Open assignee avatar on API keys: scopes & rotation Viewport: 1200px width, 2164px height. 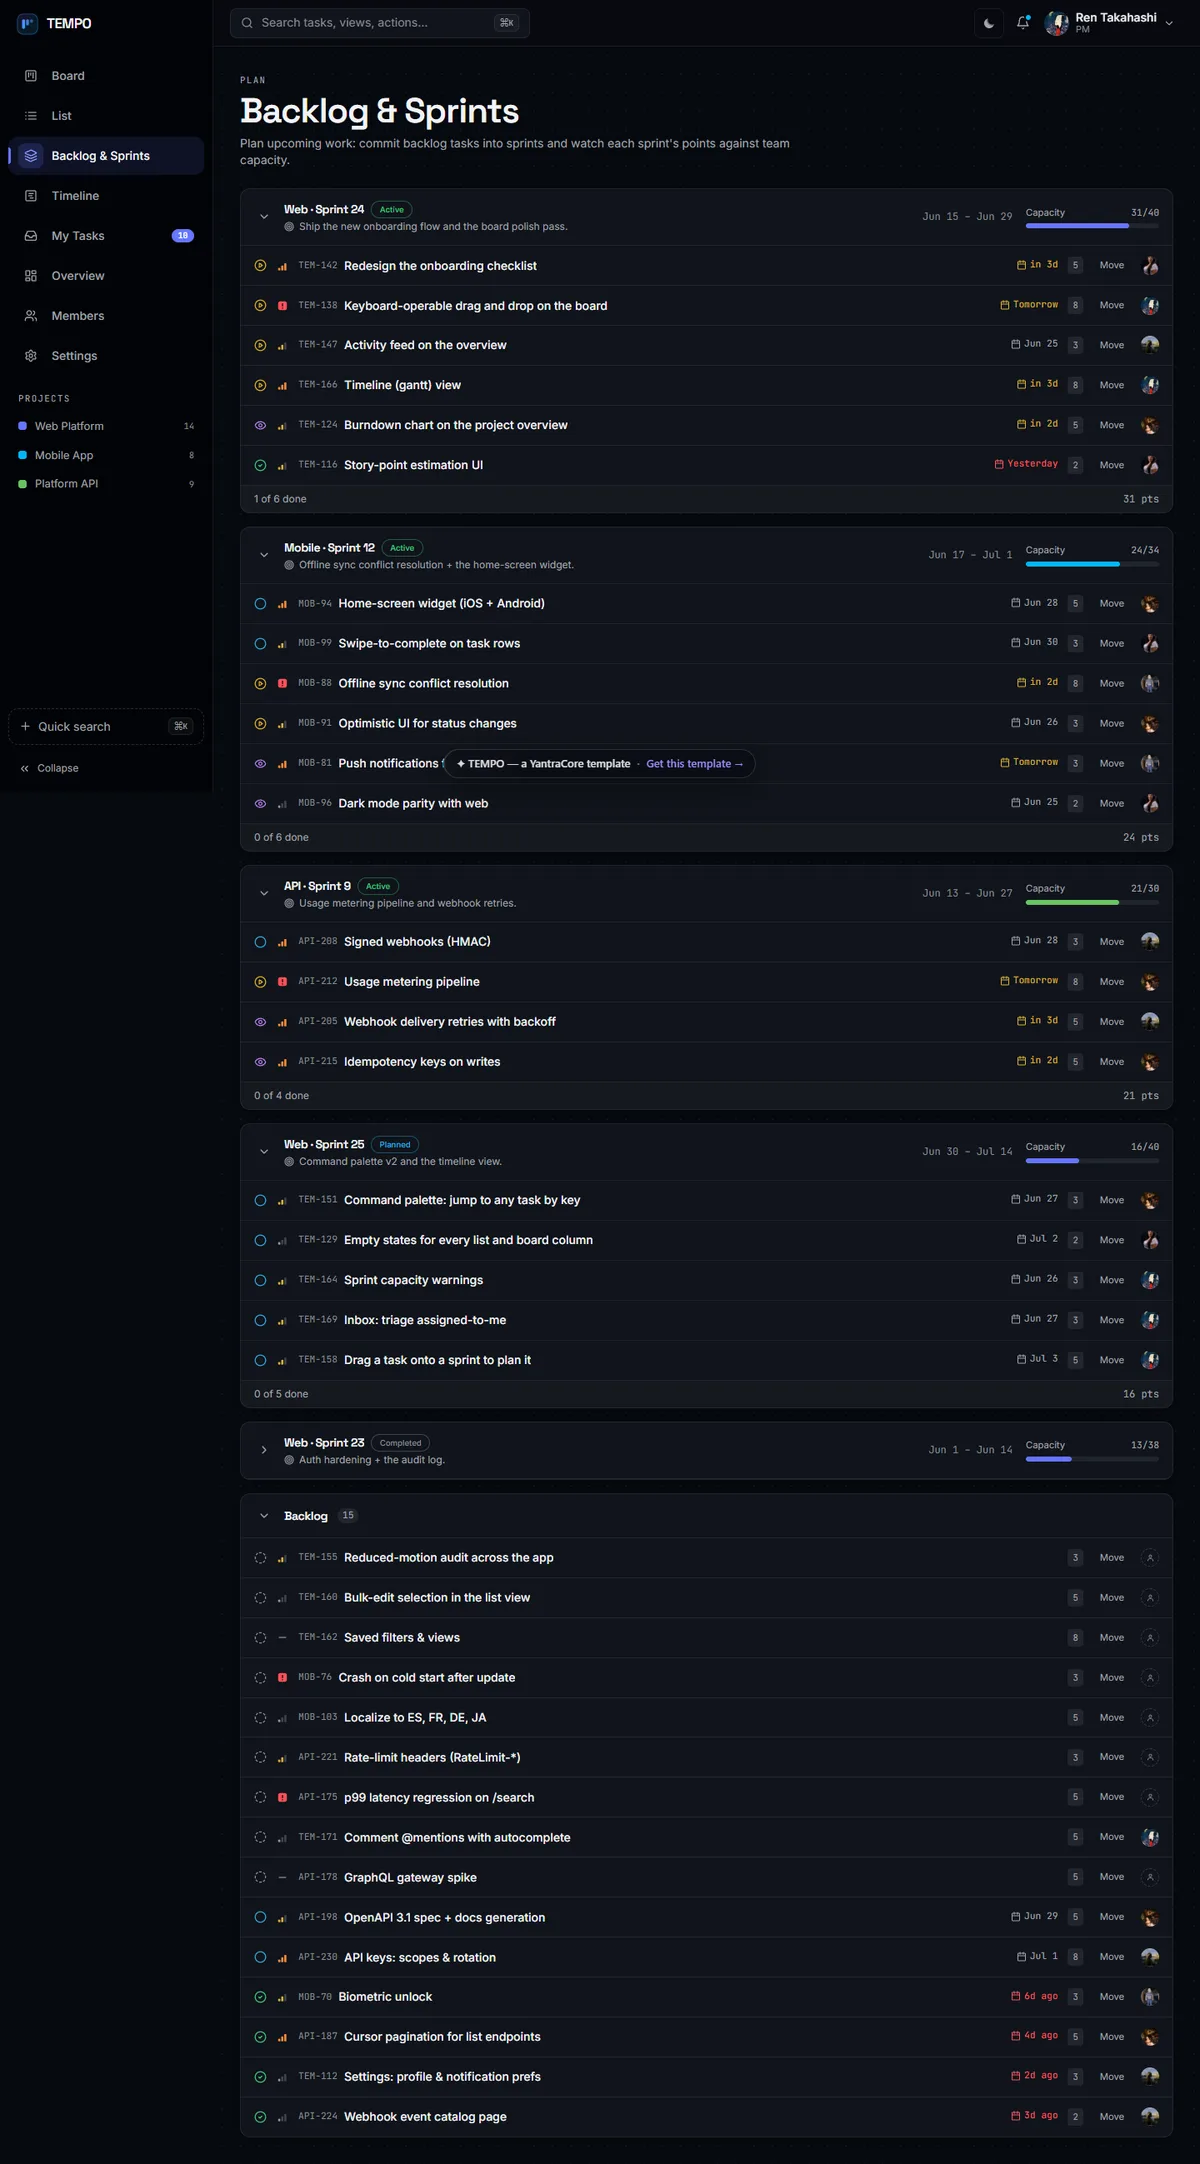[1150, 1957]
